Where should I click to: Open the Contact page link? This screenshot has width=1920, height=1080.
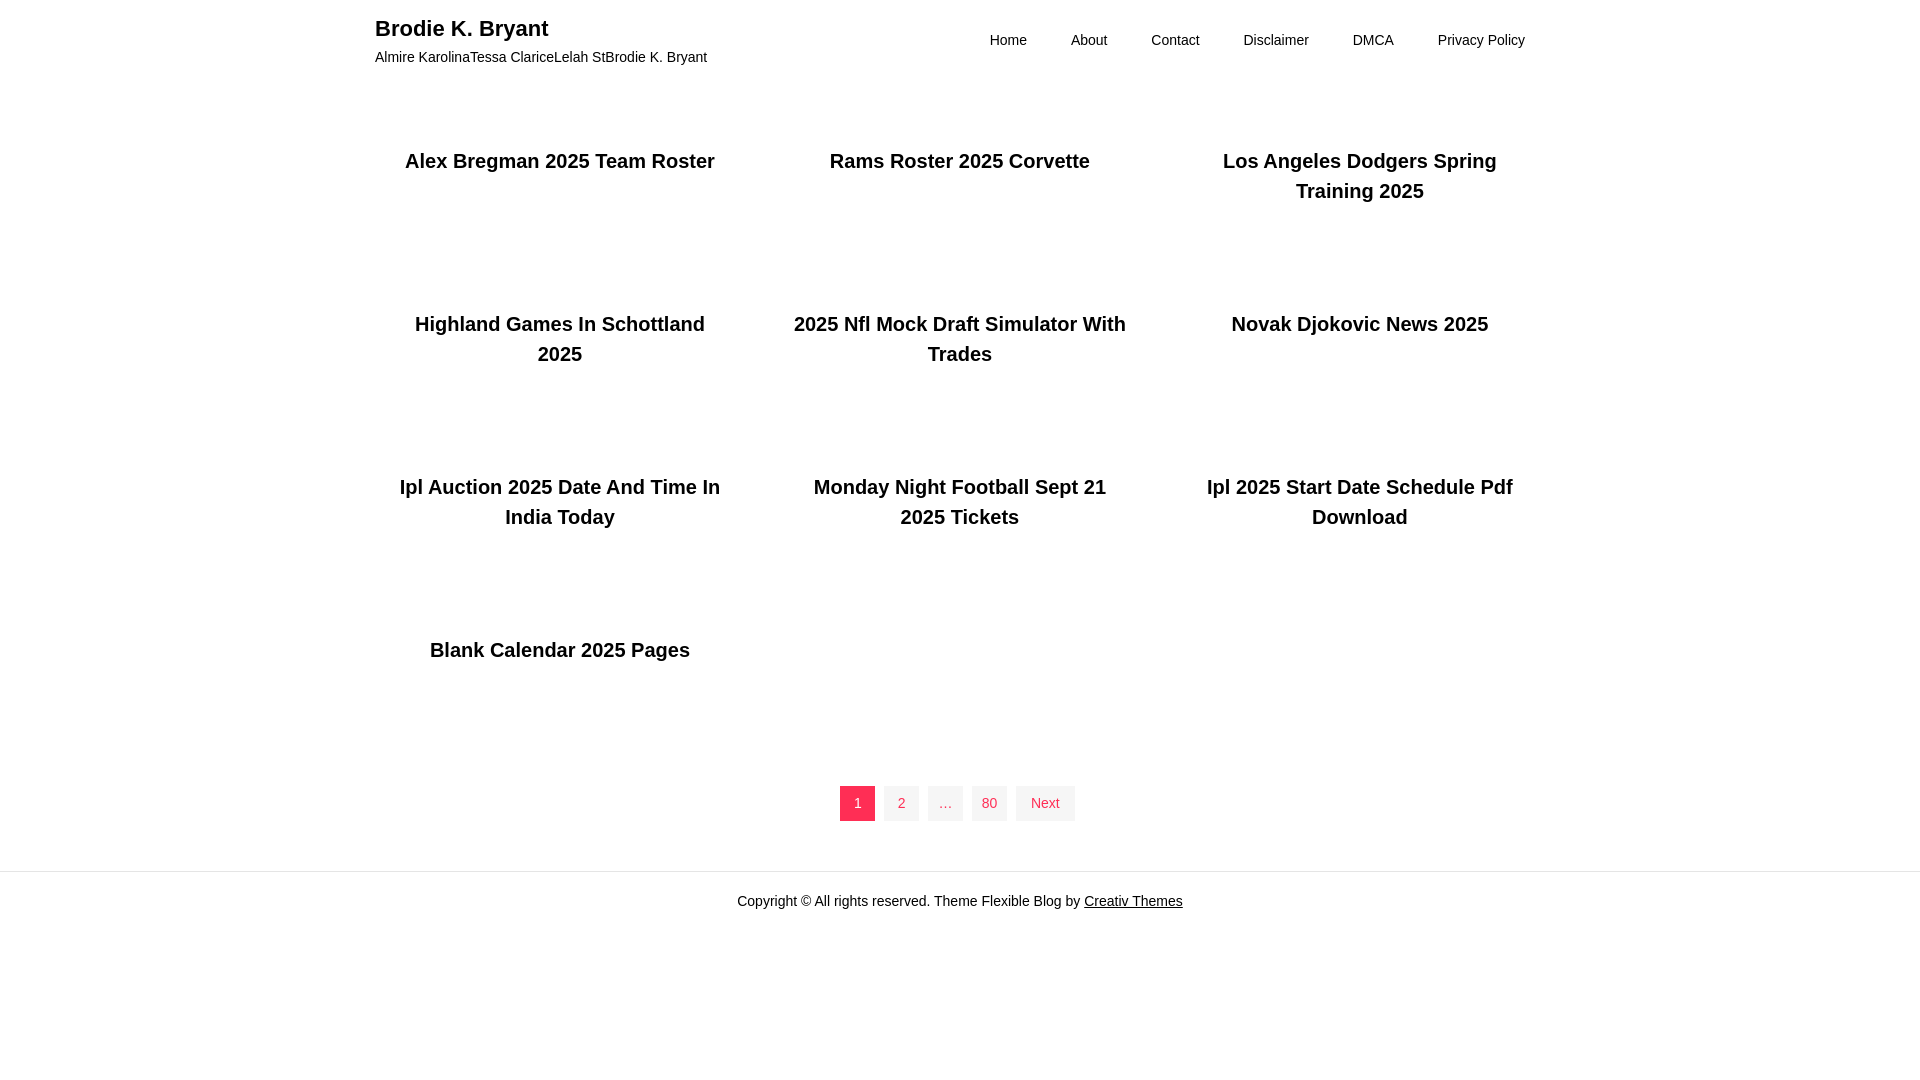pos(1174,40)
